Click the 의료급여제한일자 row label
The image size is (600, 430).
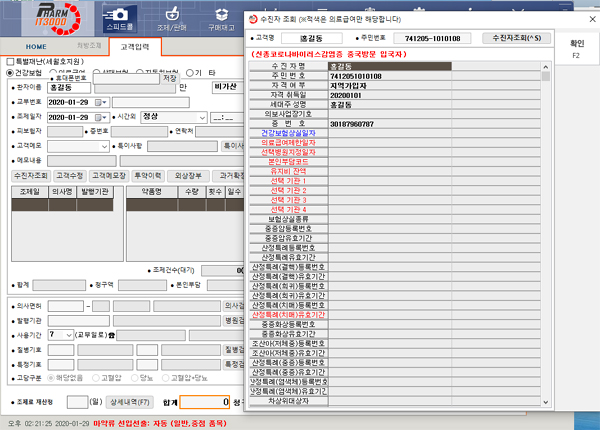click(289, 143)
